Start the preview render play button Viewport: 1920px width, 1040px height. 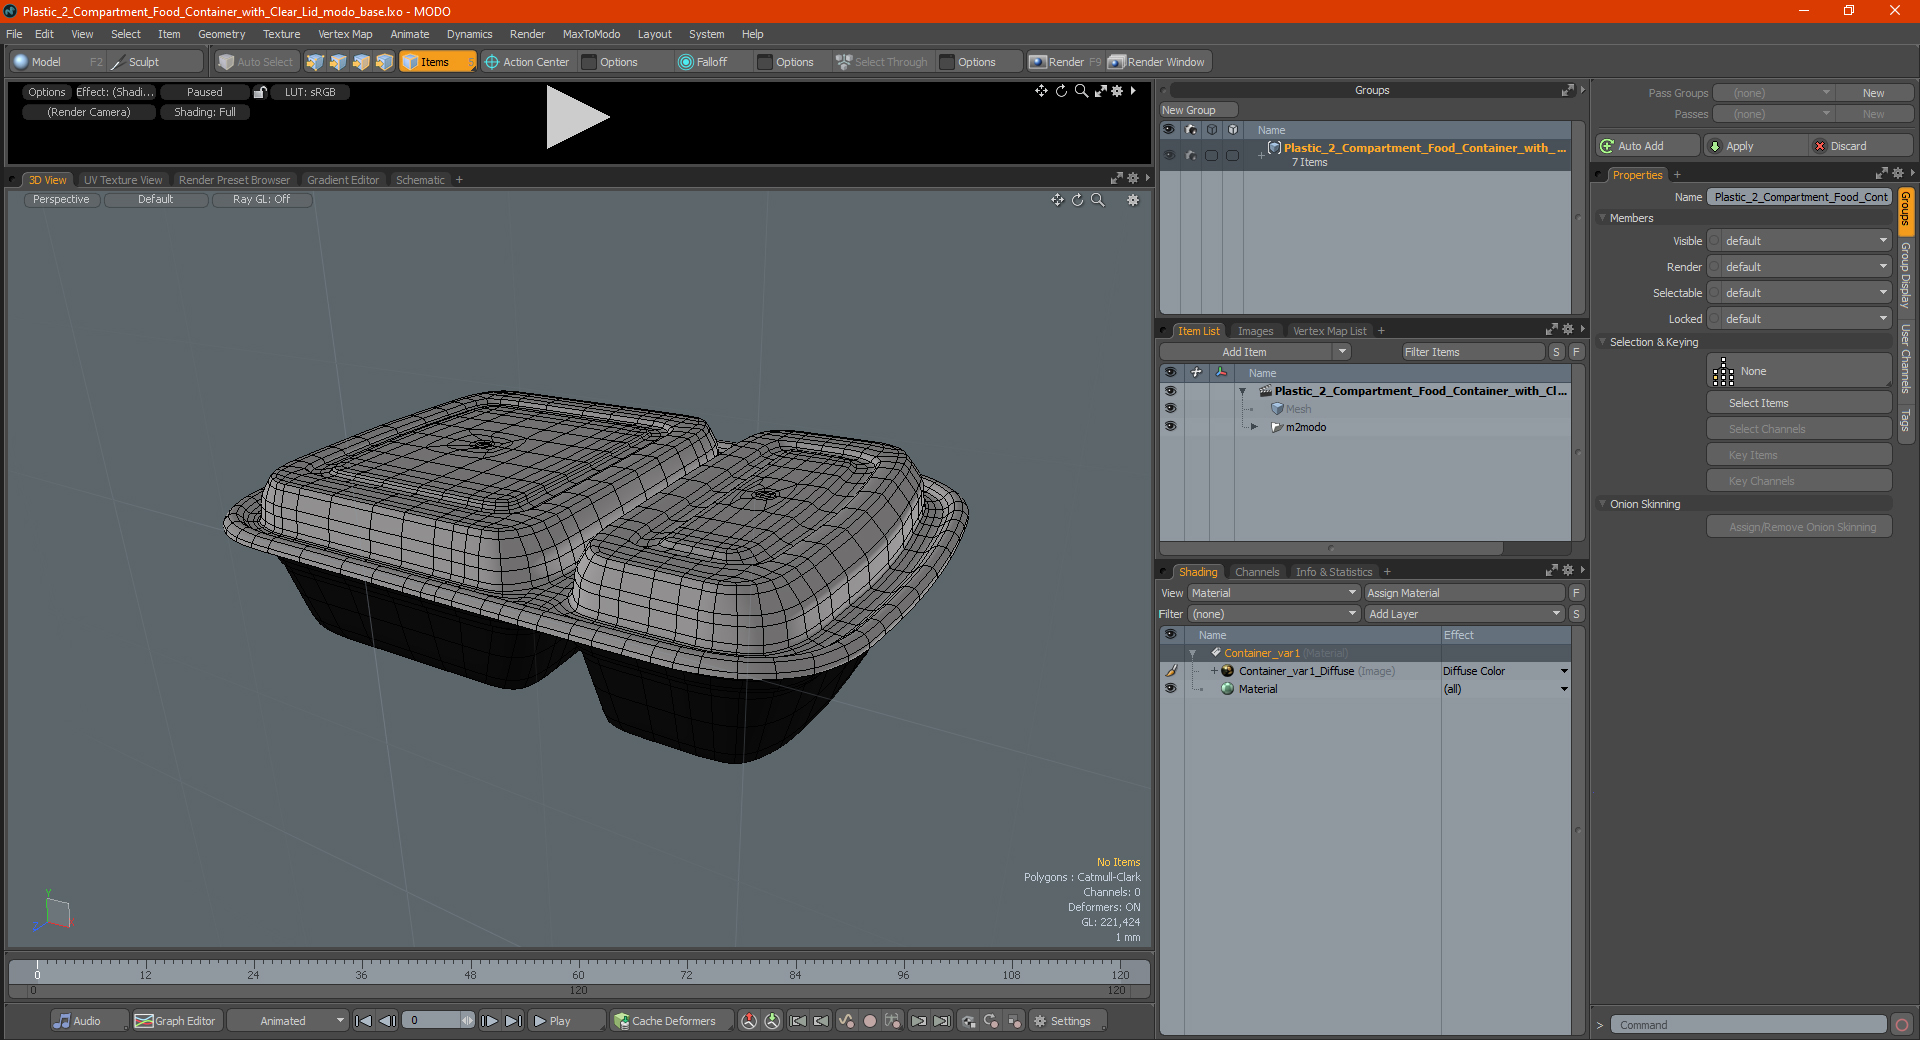click(x=577, y=117)
